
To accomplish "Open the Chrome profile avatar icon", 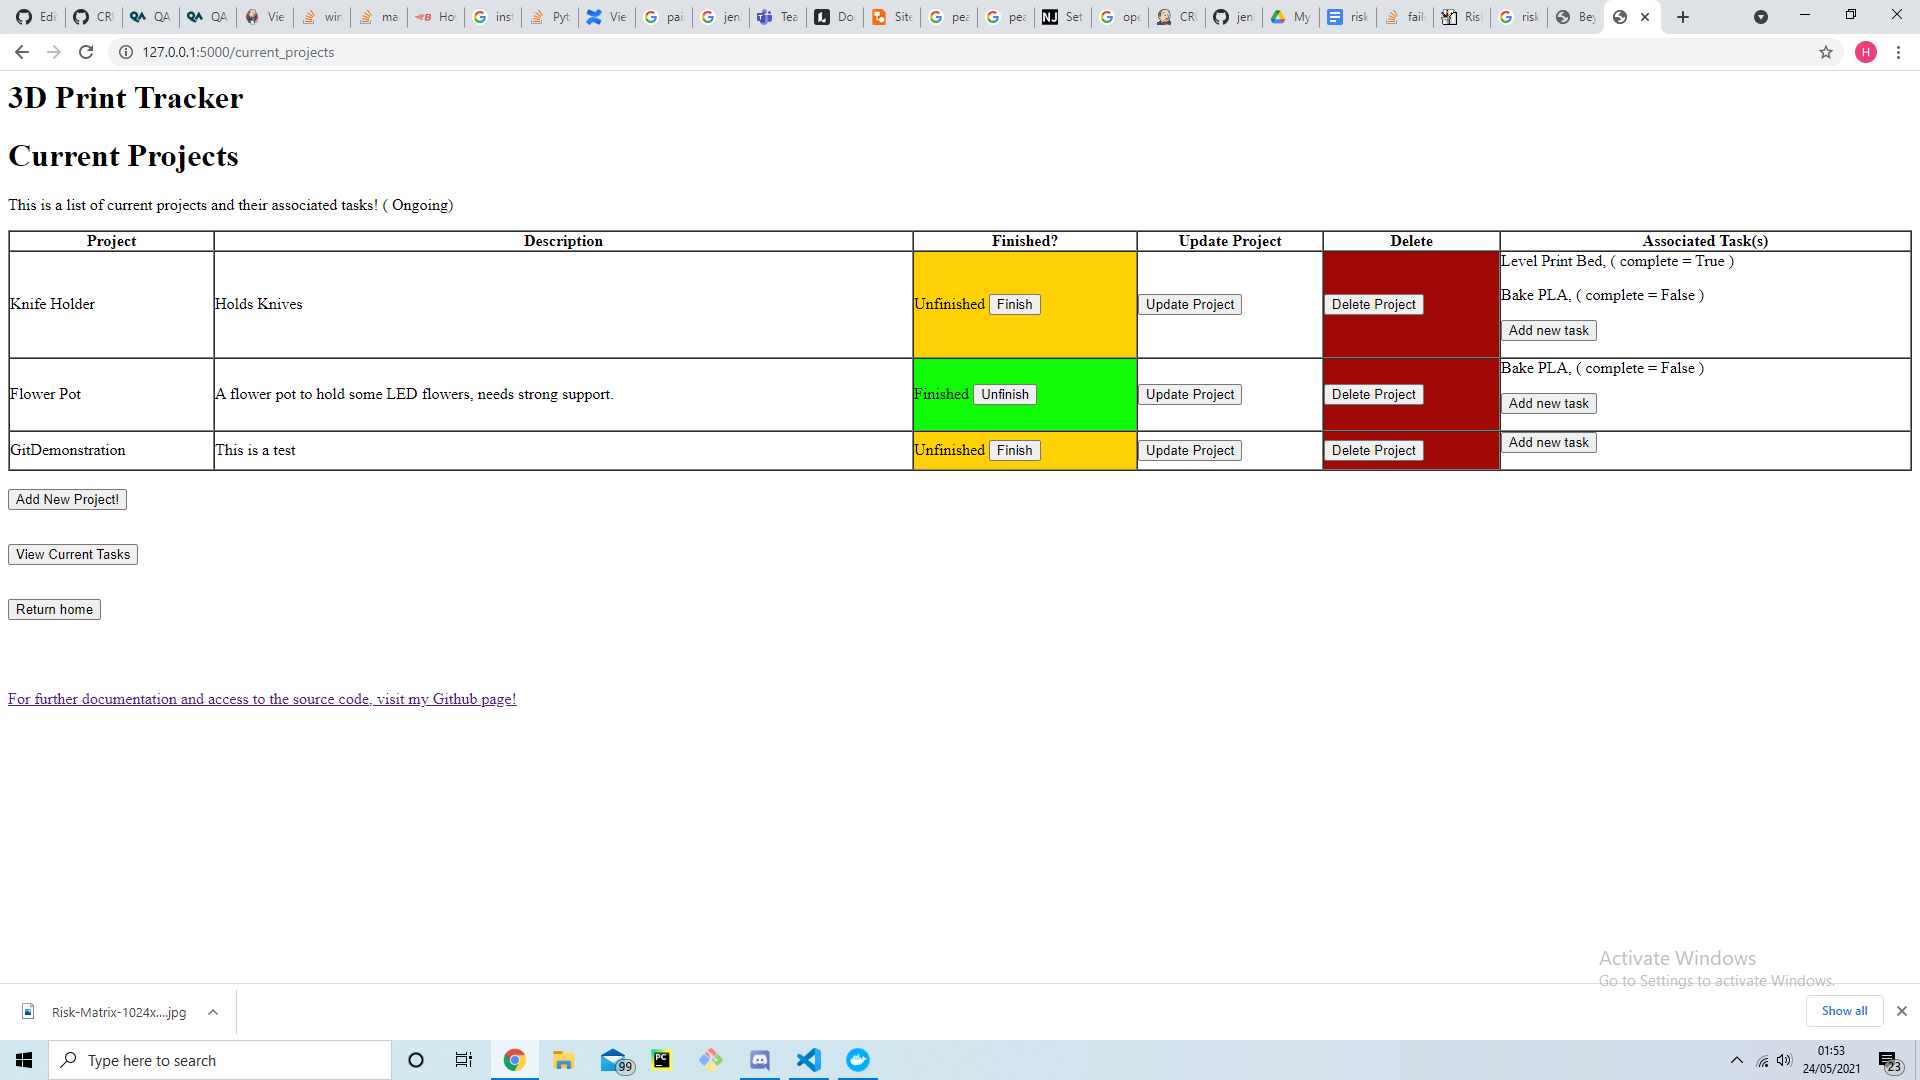I will point(1866,52).
